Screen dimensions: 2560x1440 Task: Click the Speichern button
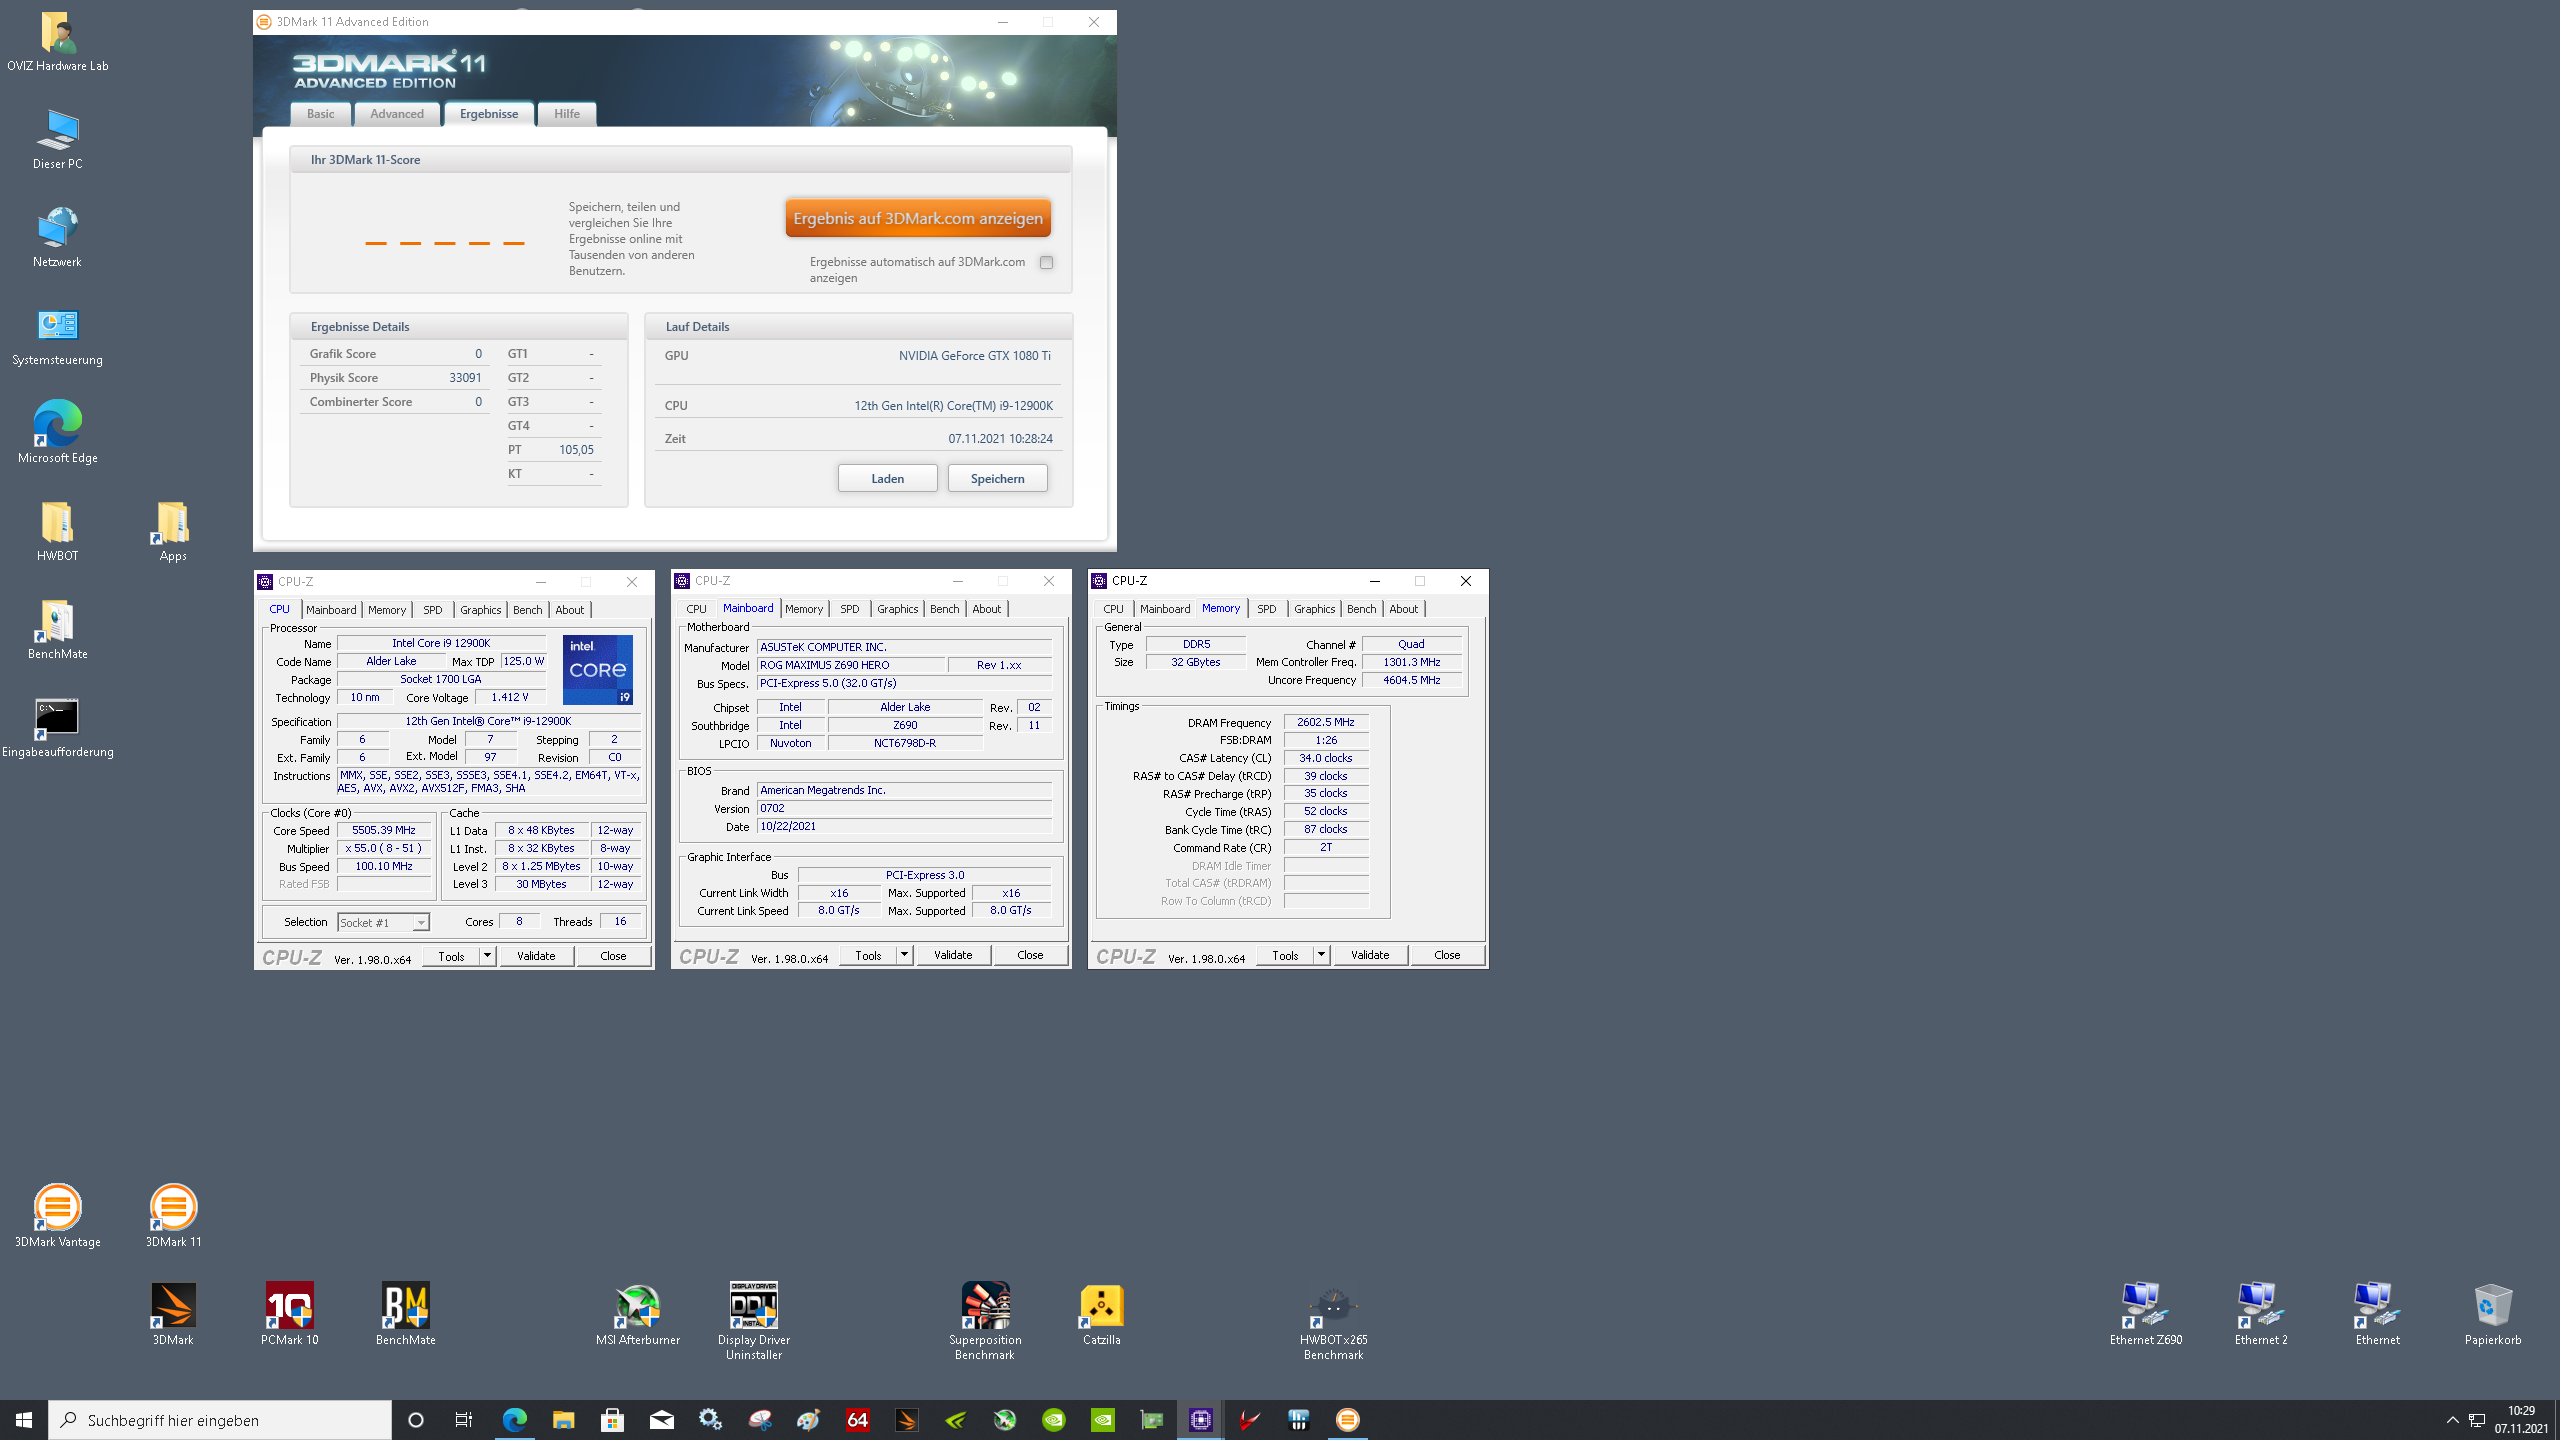(998, 478)
